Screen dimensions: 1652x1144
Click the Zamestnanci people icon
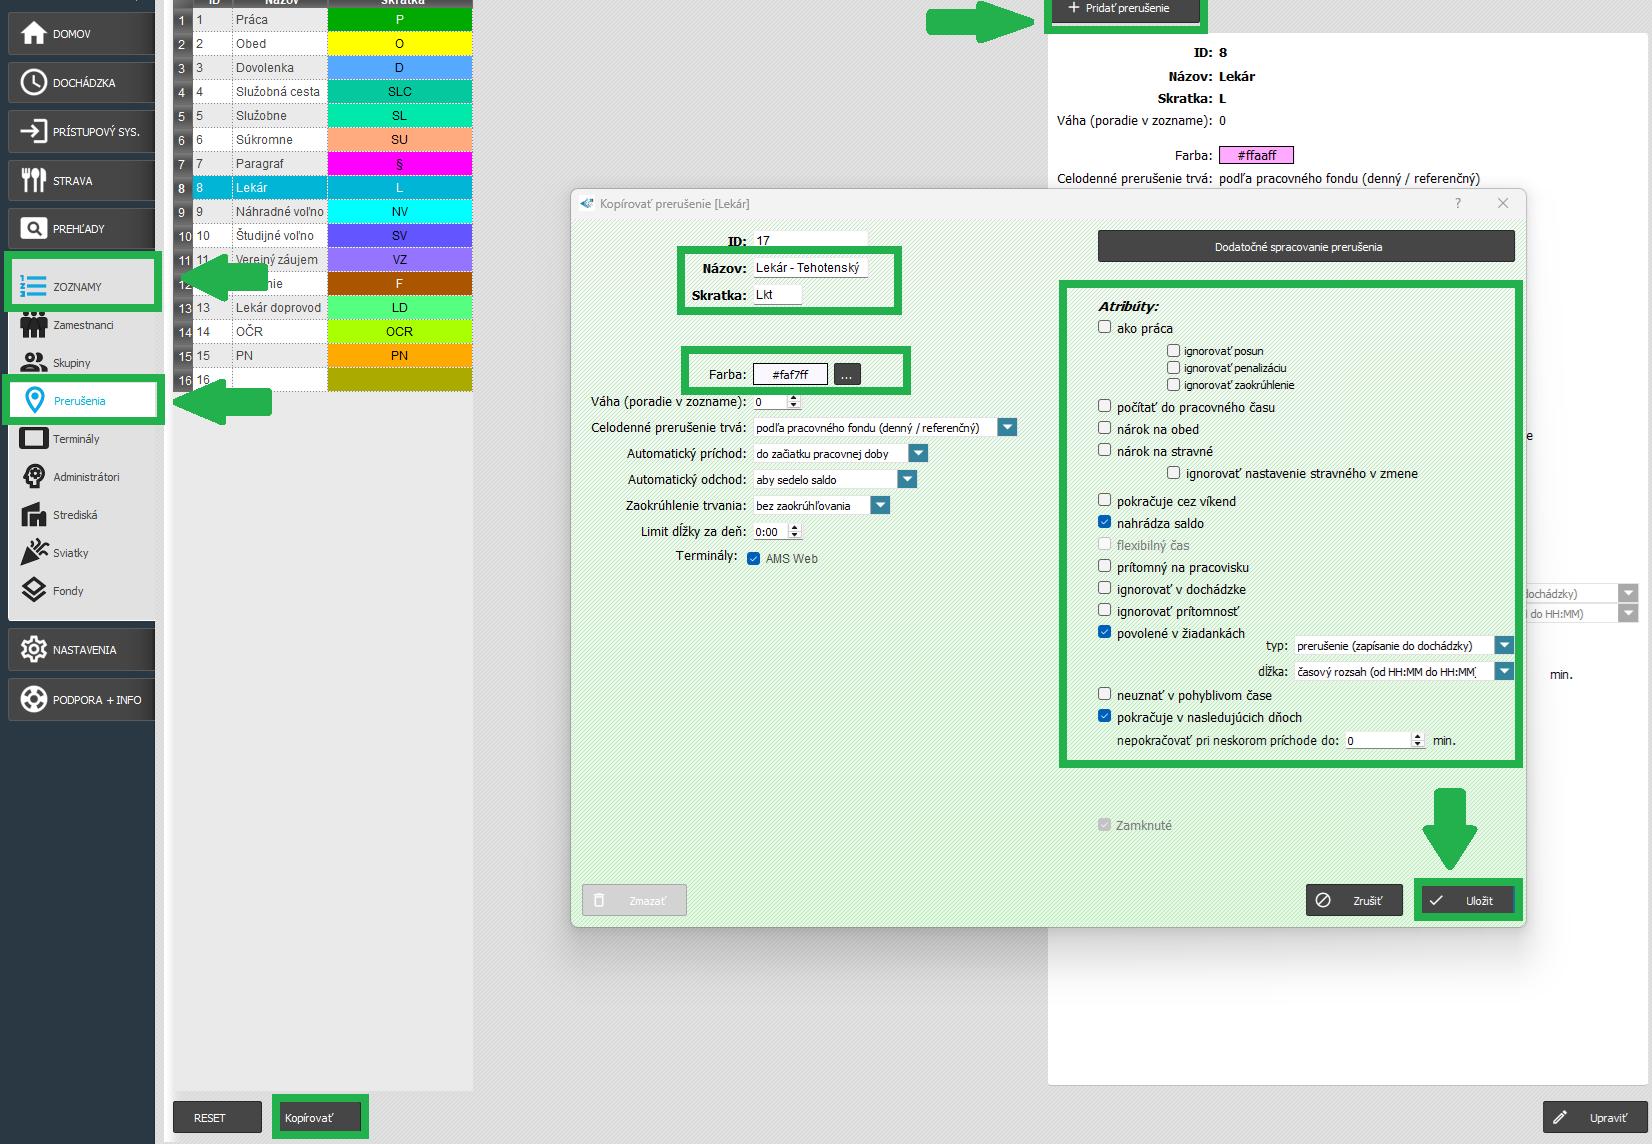[34, 325]
